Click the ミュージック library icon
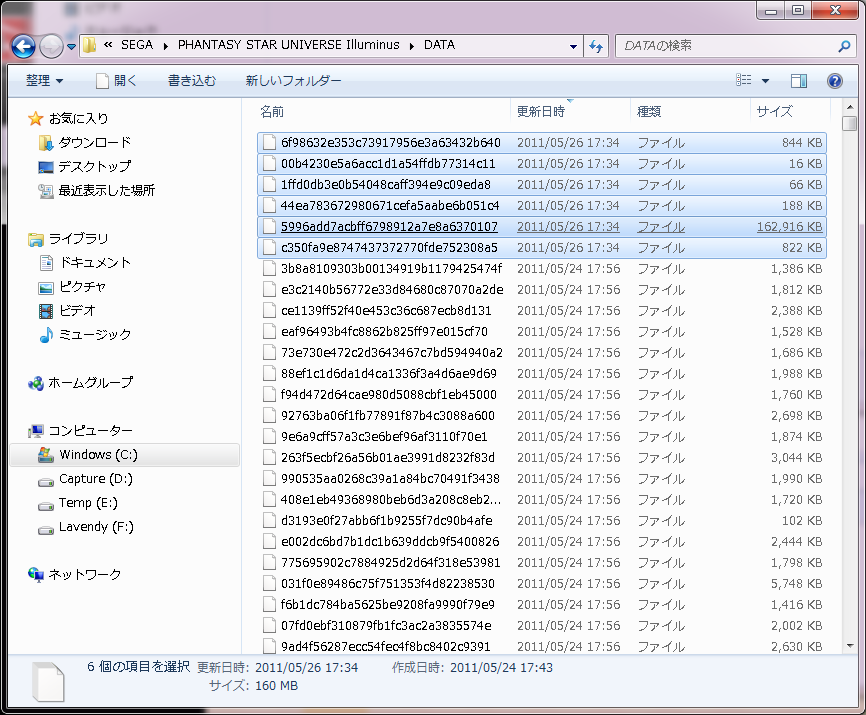This screenshot has height=715, width=866. [x=46, y=335]
